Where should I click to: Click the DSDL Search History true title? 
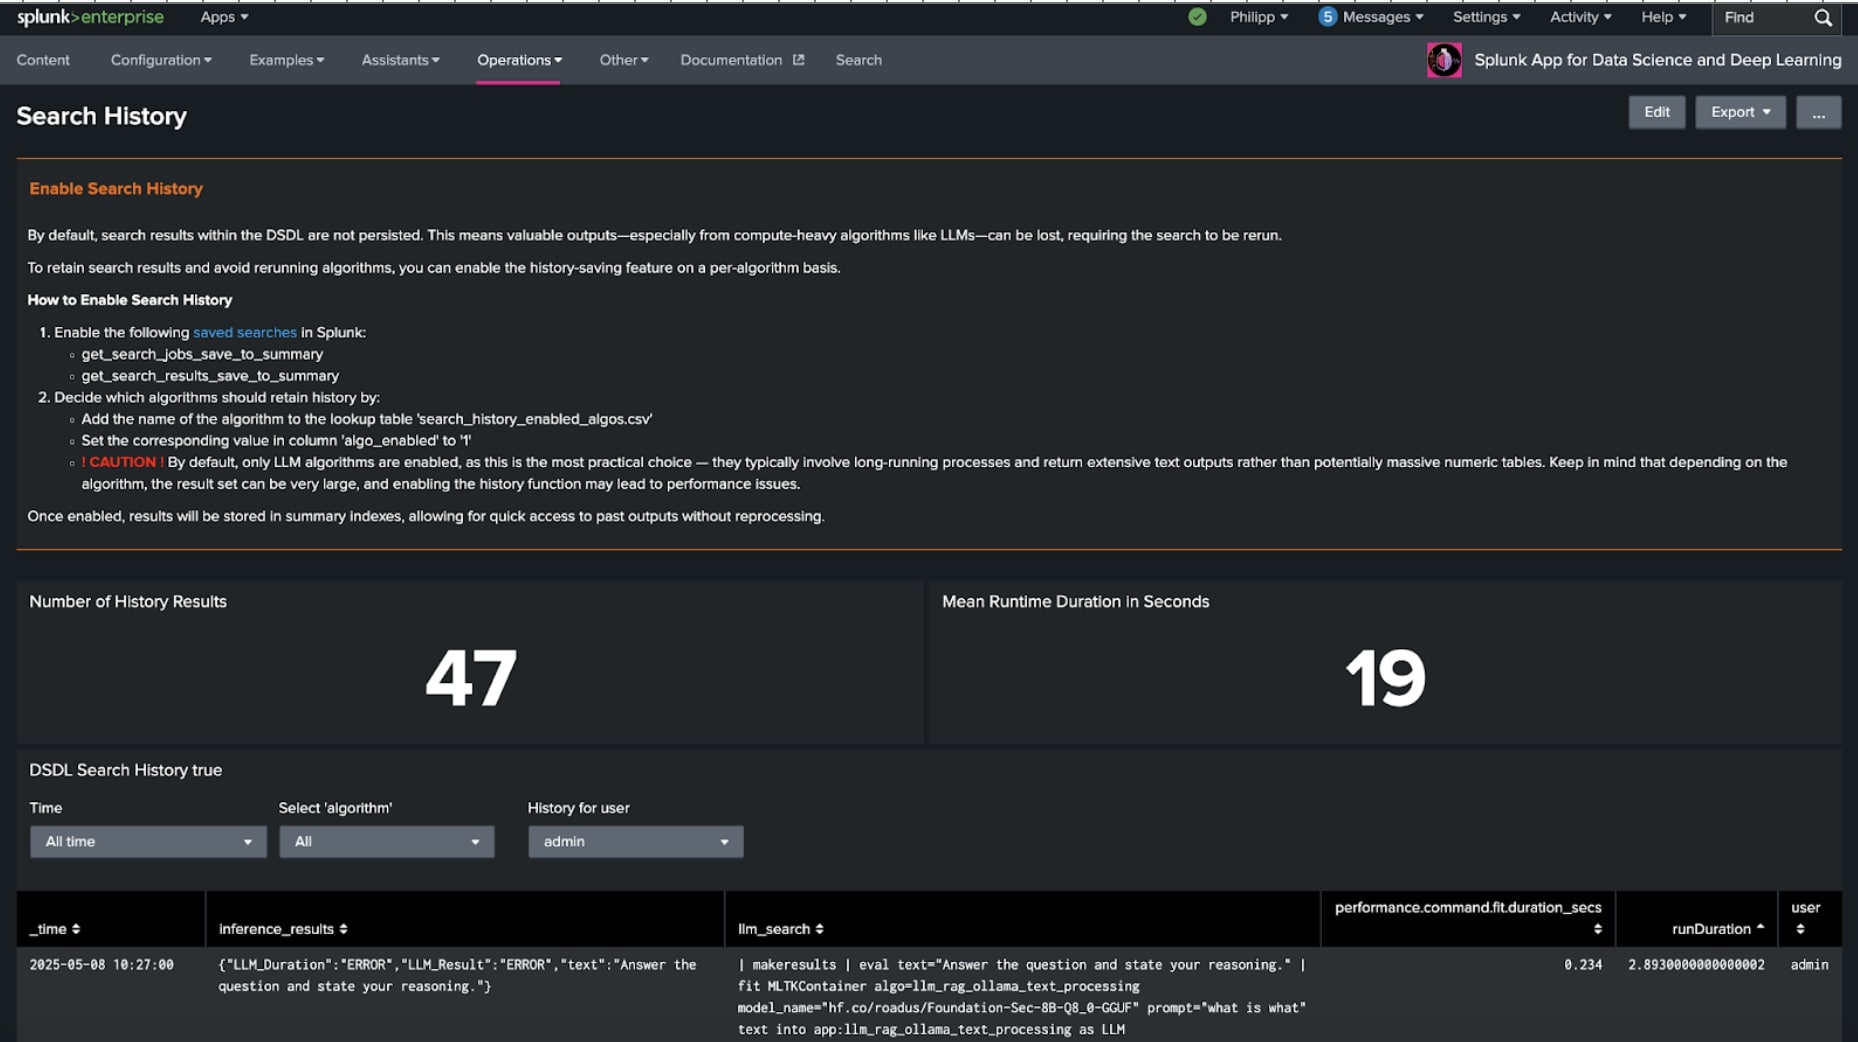pyautogui.click(x=125, y=770)
